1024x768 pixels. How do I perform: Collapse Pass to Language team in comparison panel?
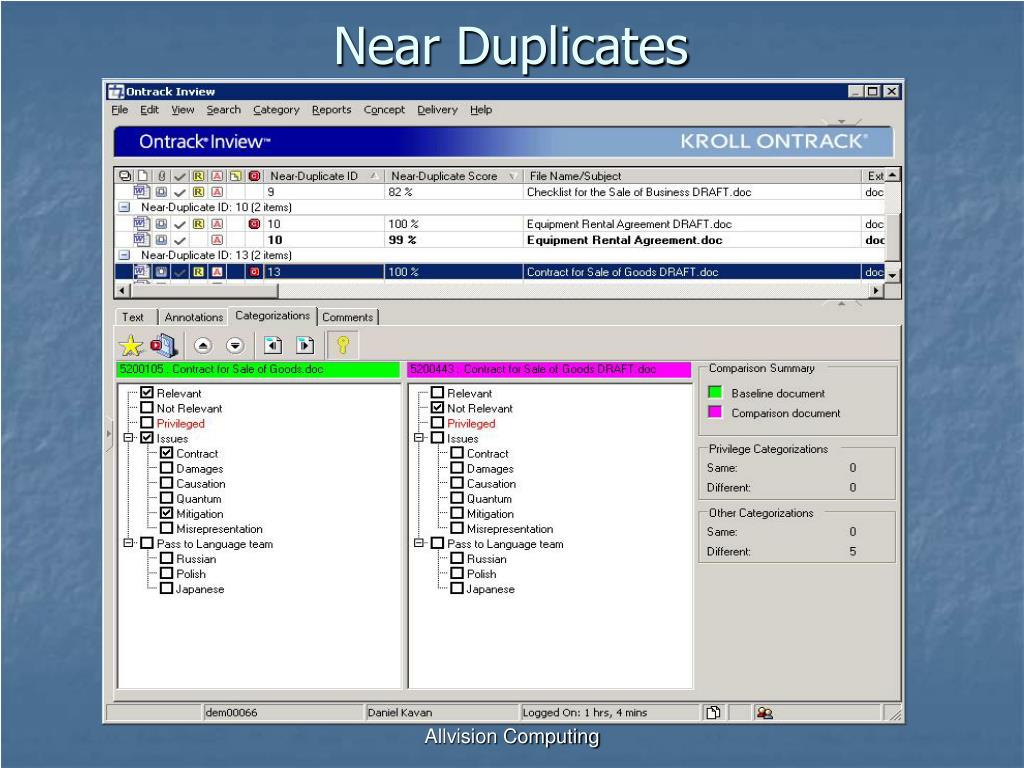419,543
